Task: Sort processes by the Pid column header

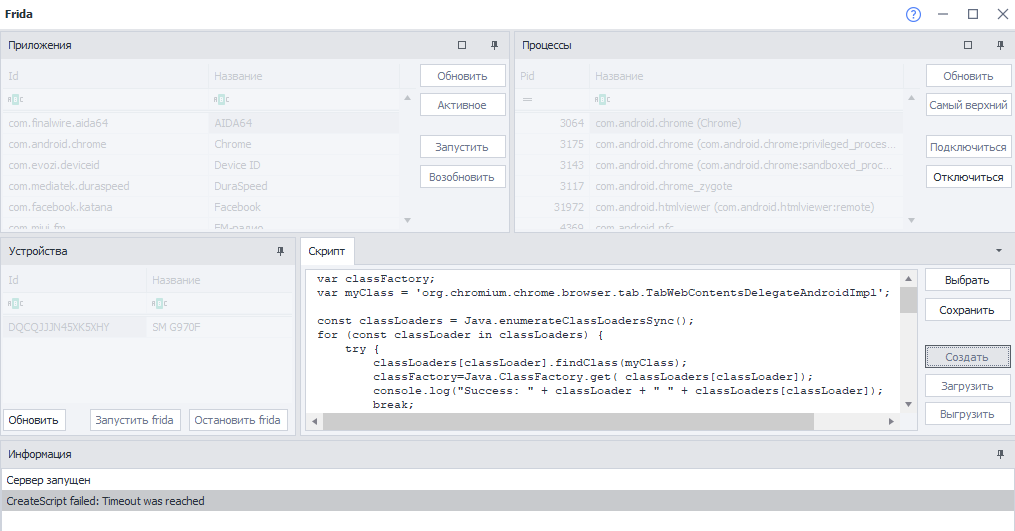Action: pyautogui.click(x=552, y=76)
